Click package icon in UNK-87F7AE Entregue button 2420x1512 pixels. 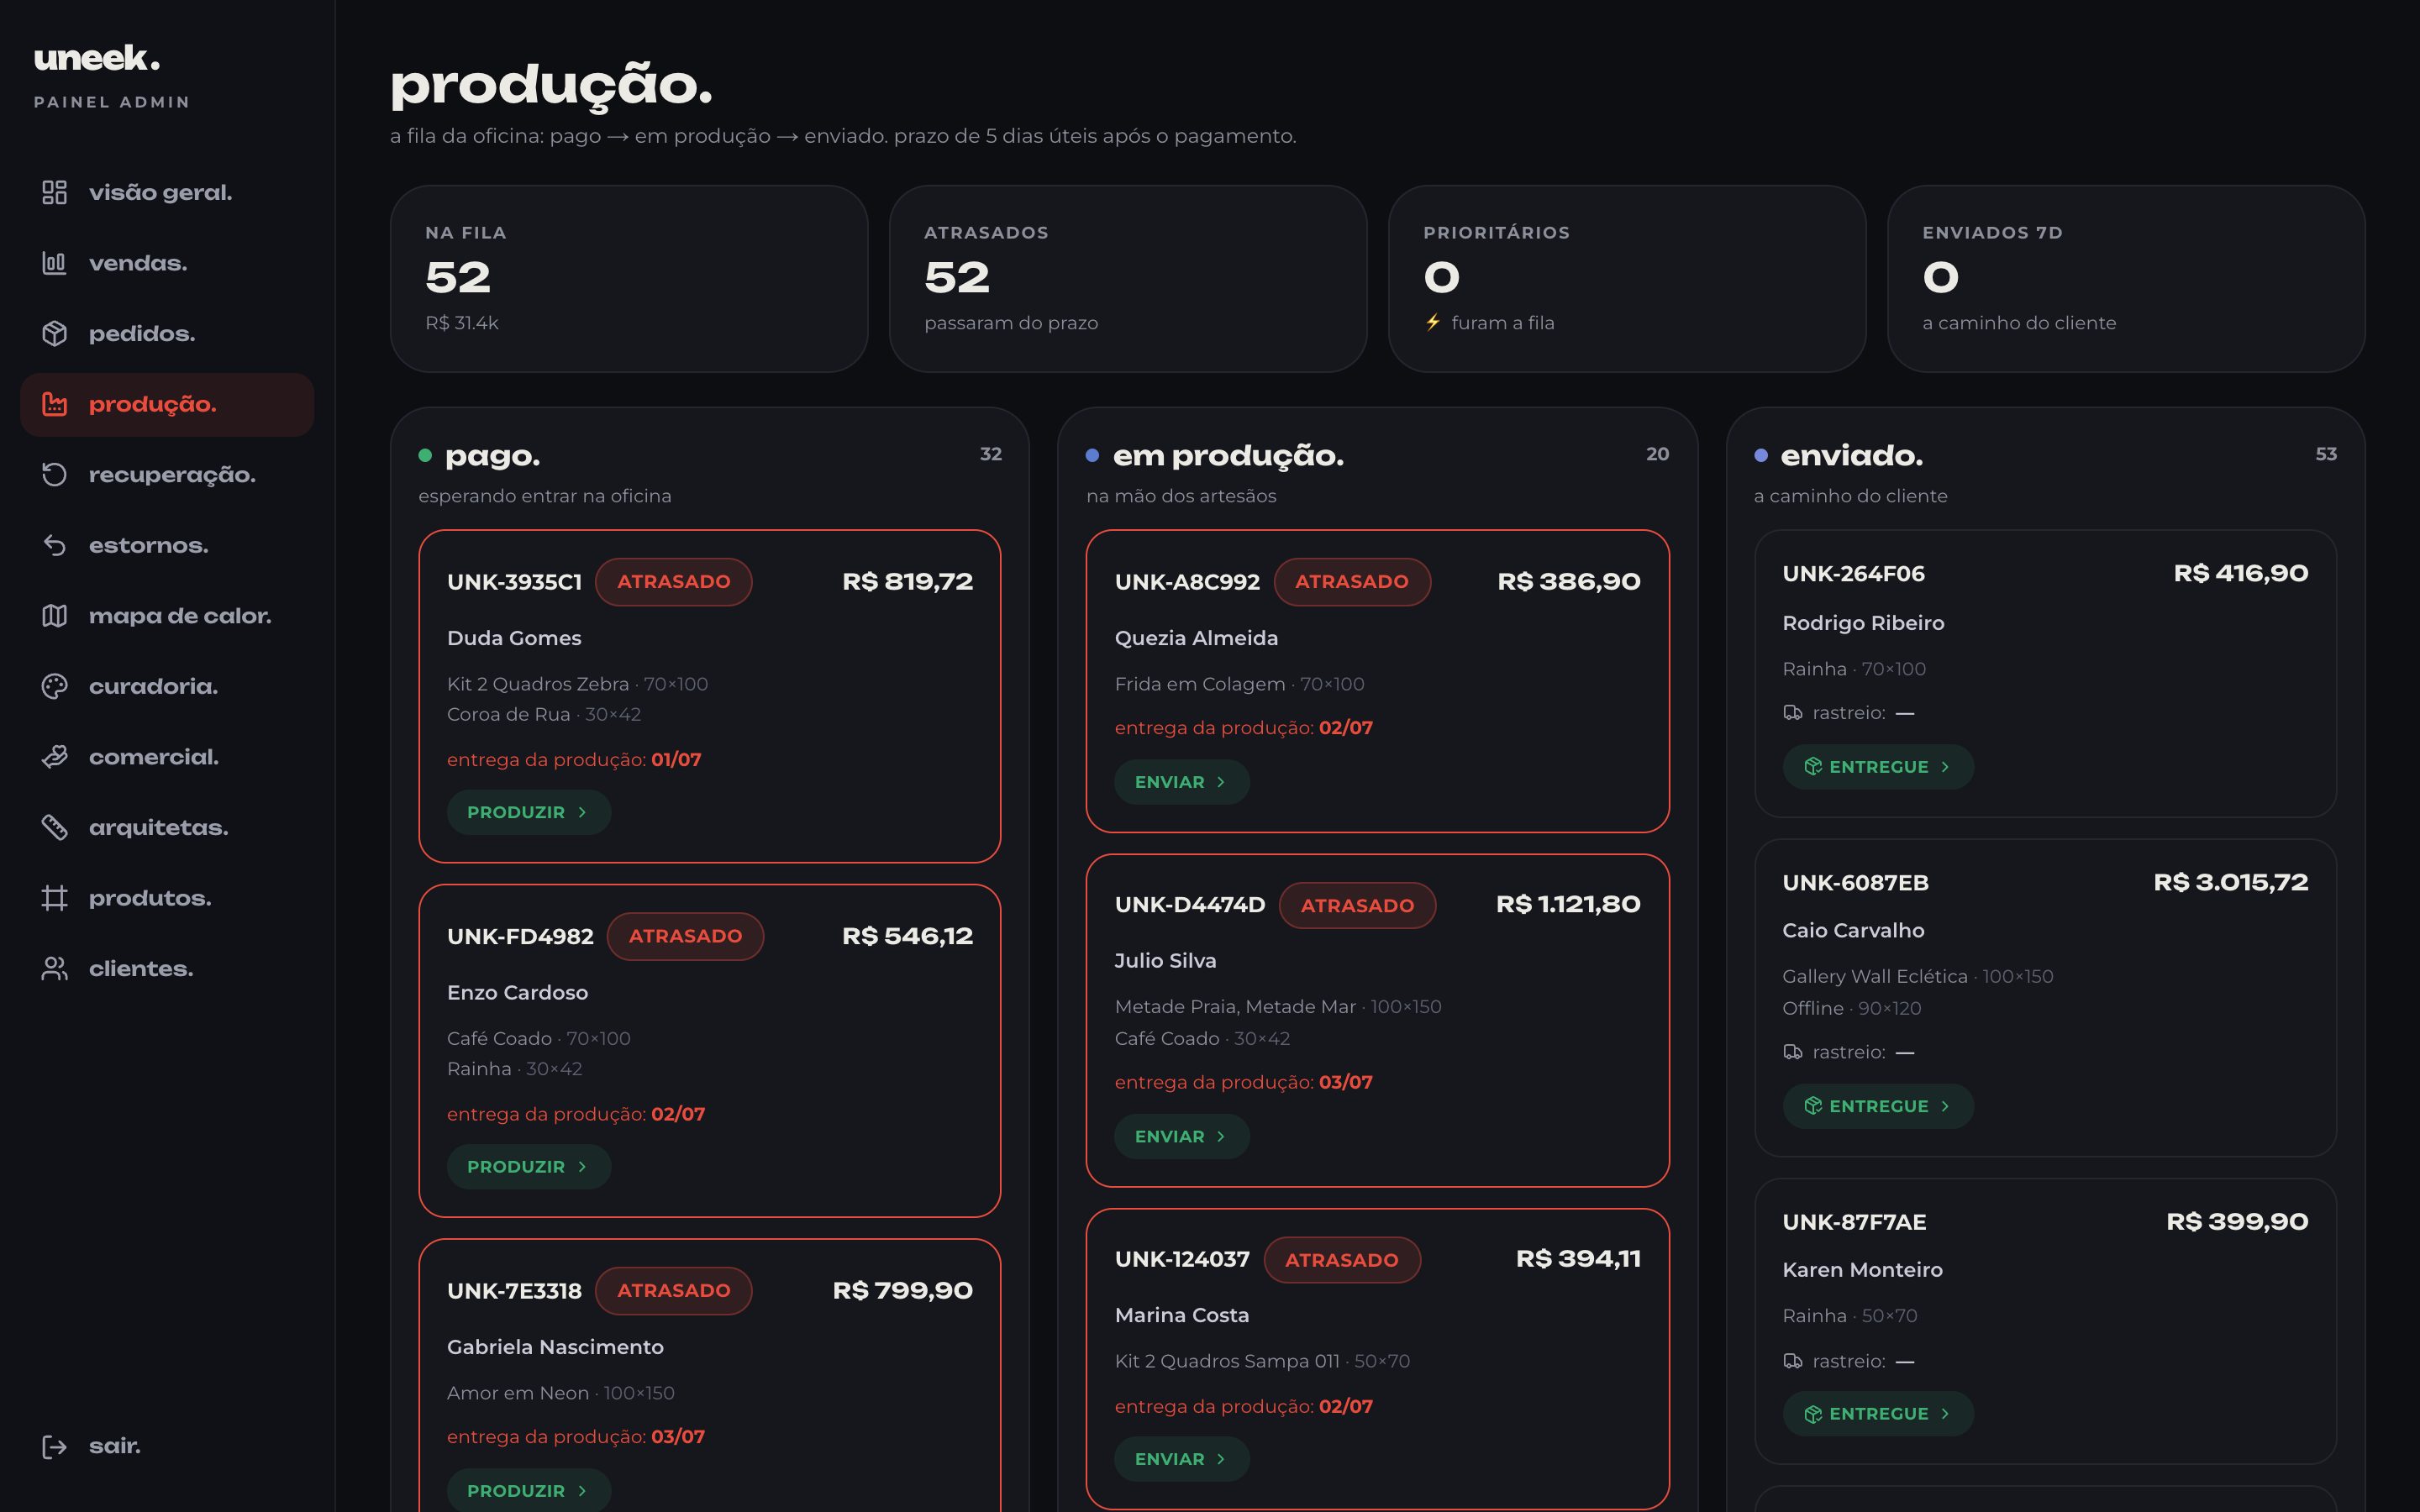(x=1813, y=1414)
